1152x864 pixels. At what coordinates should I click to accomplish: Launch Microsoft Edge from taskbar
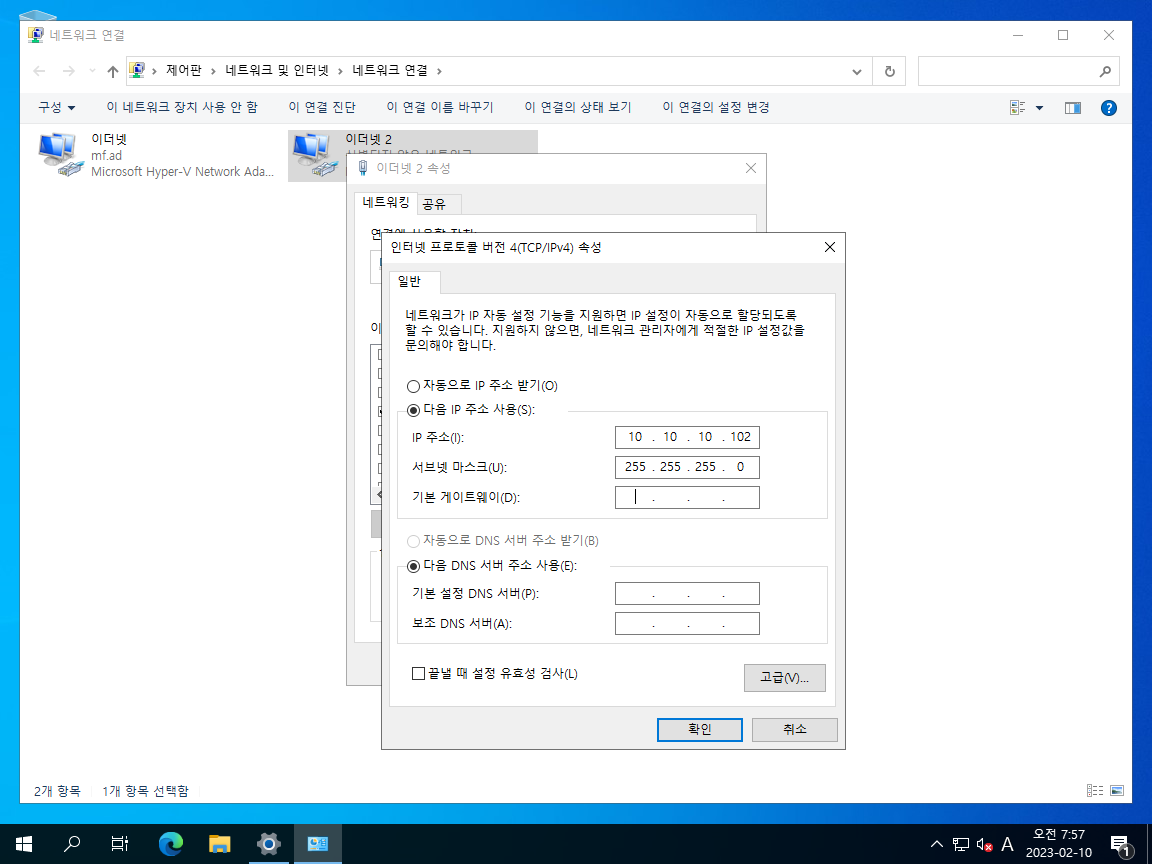point(170,844)
